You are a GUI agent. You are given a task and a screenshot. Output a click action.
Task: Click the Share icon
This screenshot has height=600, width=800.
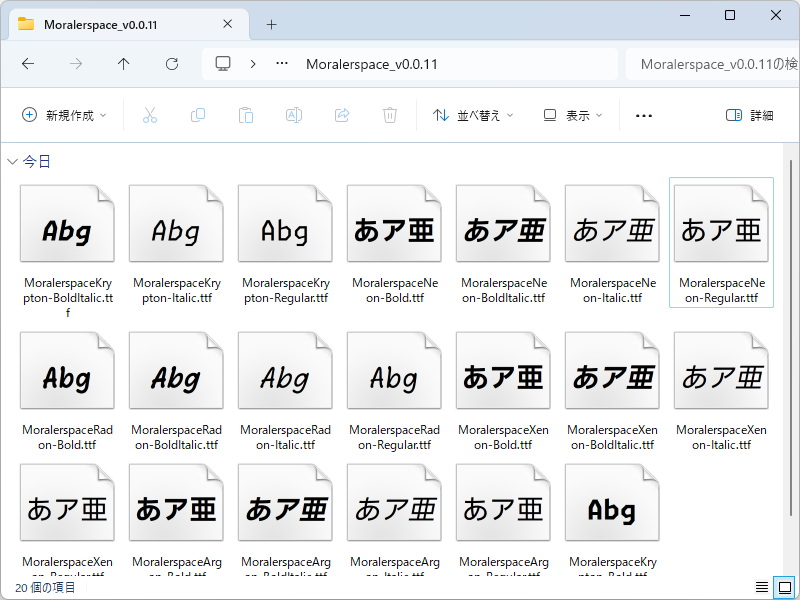click(342, 115)
